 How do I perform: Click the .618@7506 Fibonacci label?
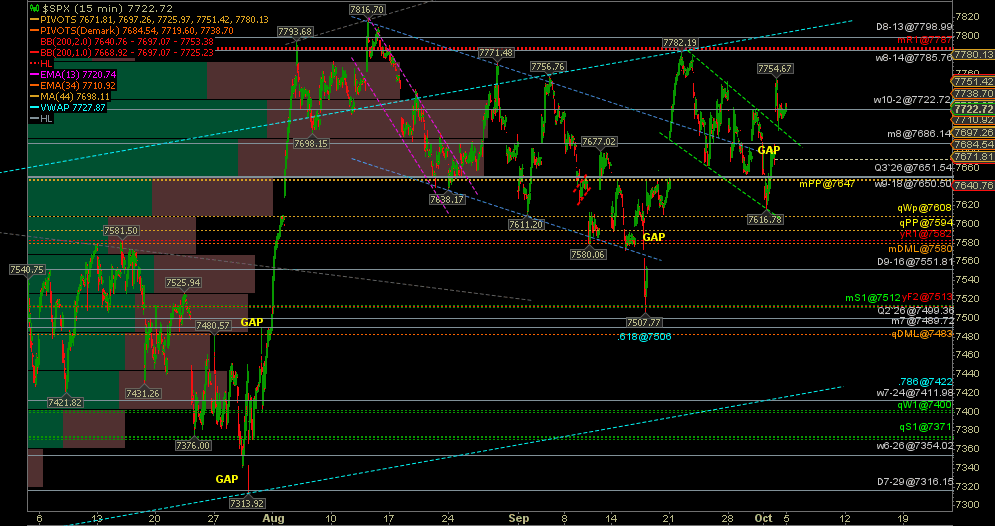click(x=644, y=337)
